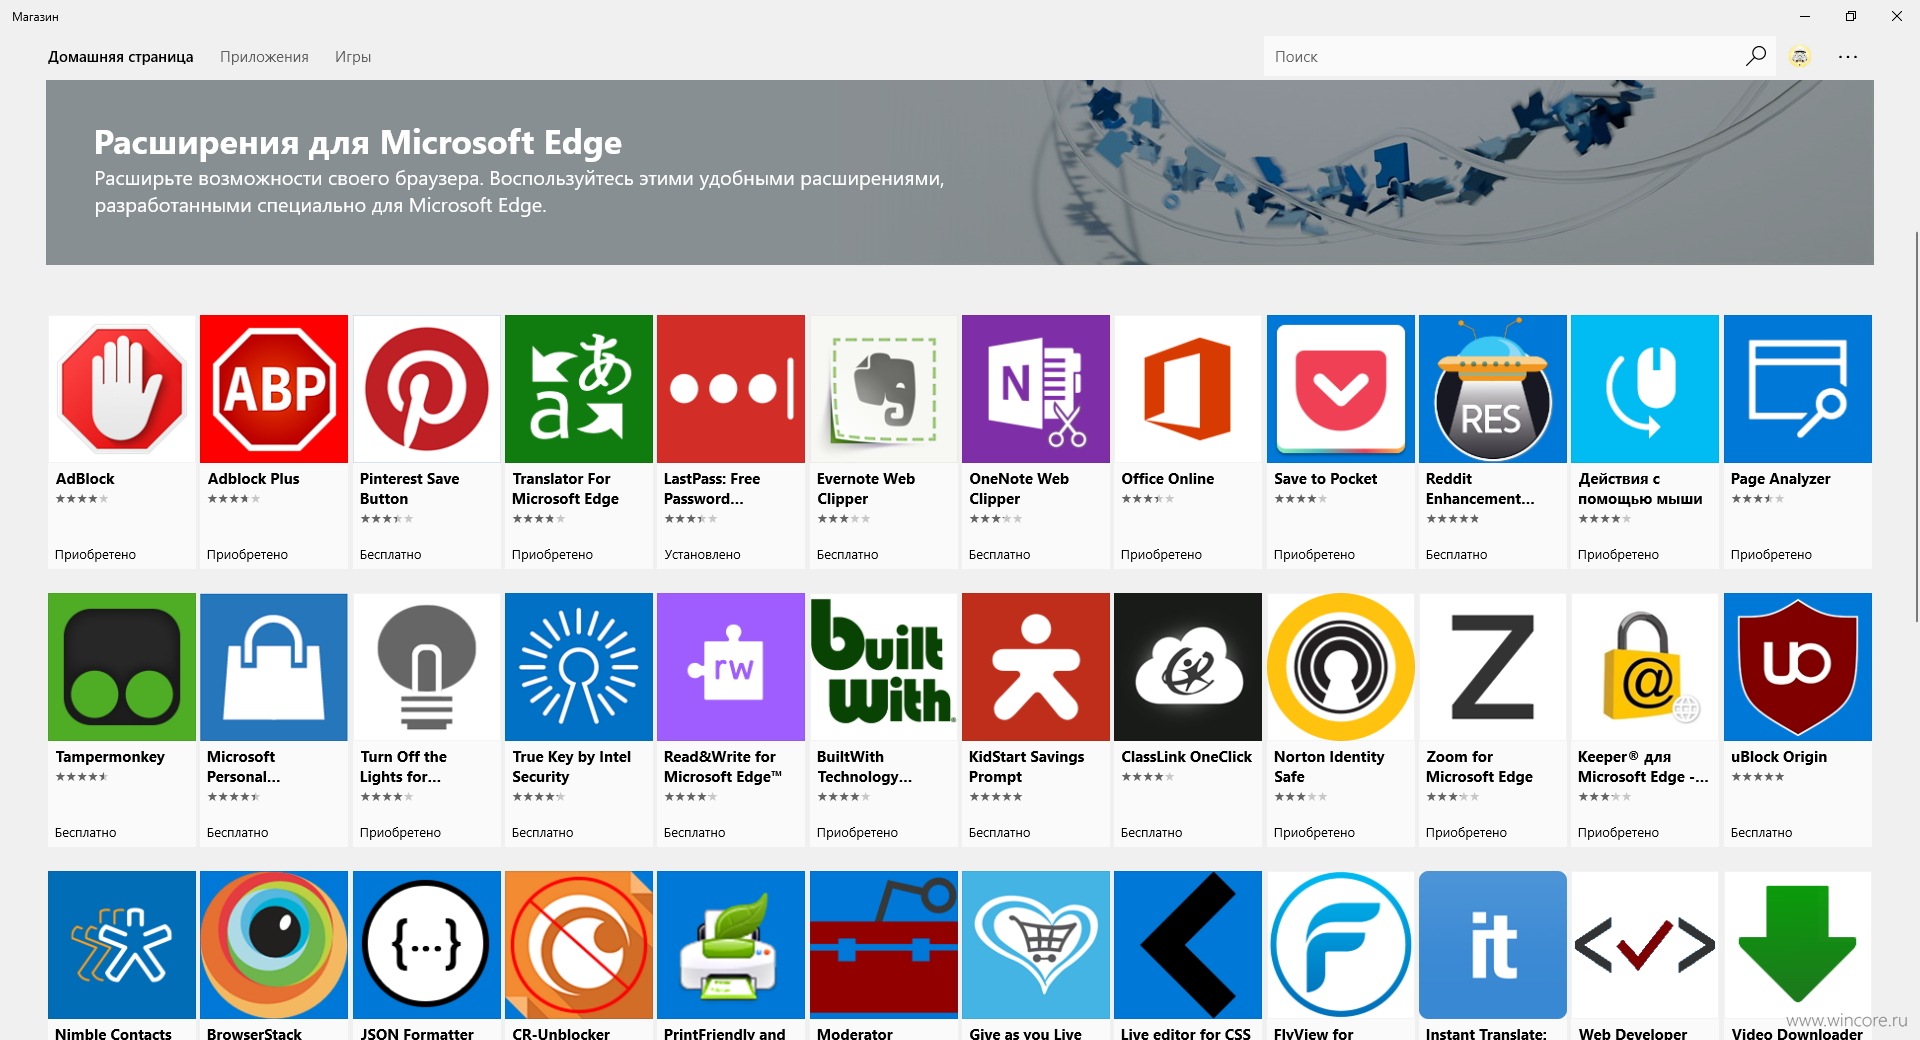Screen dimensions: 1920x1040
Task: Select the uBlock Origin shield icon
Action: pyautogui.click(x=1798, y=667)
